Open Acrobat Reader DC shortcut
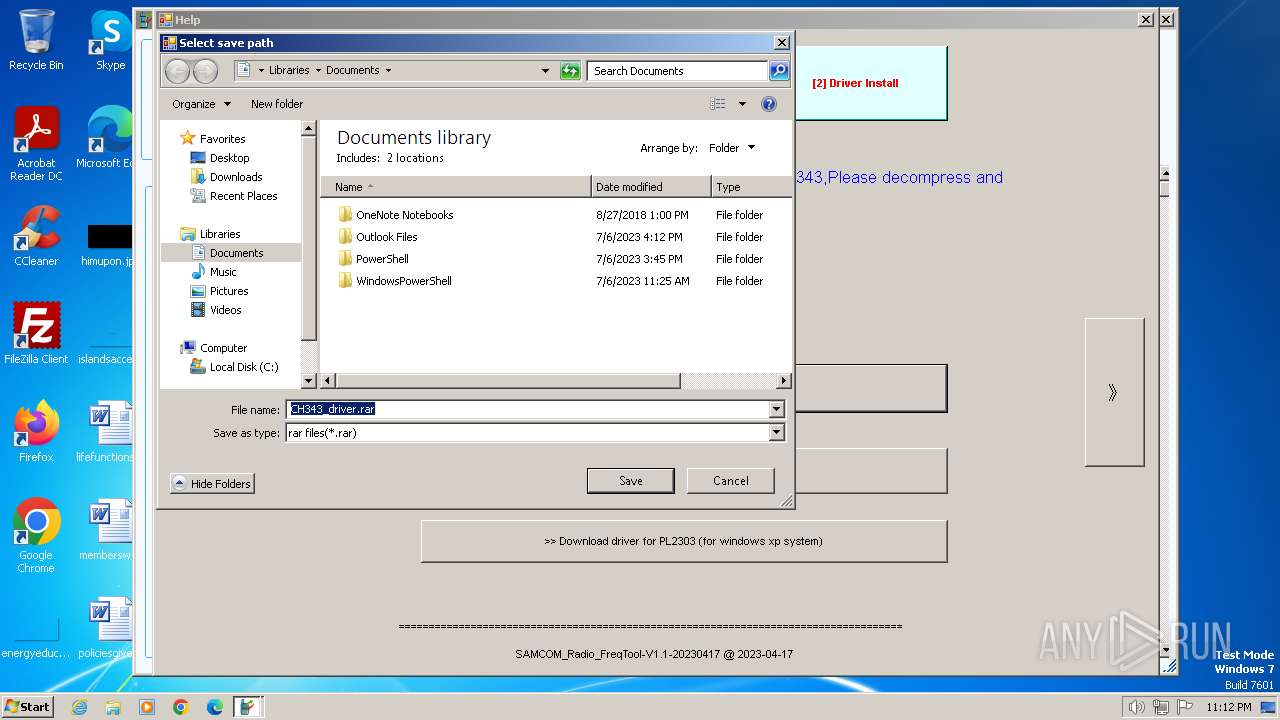Image resolution: width=1280 pixels, height=720 pixels. point(36,145)
